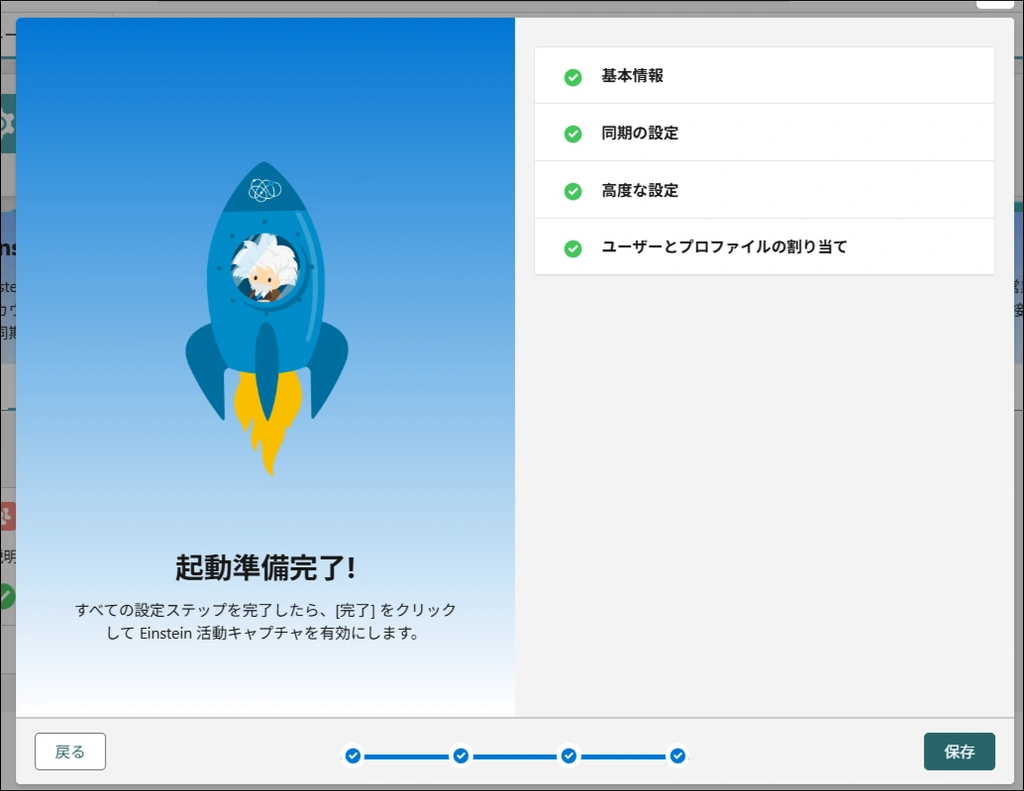Screen dimensions: 1024x791
Task: Click the brain scribble logo on the rocket nose
Action: [264, 189]
